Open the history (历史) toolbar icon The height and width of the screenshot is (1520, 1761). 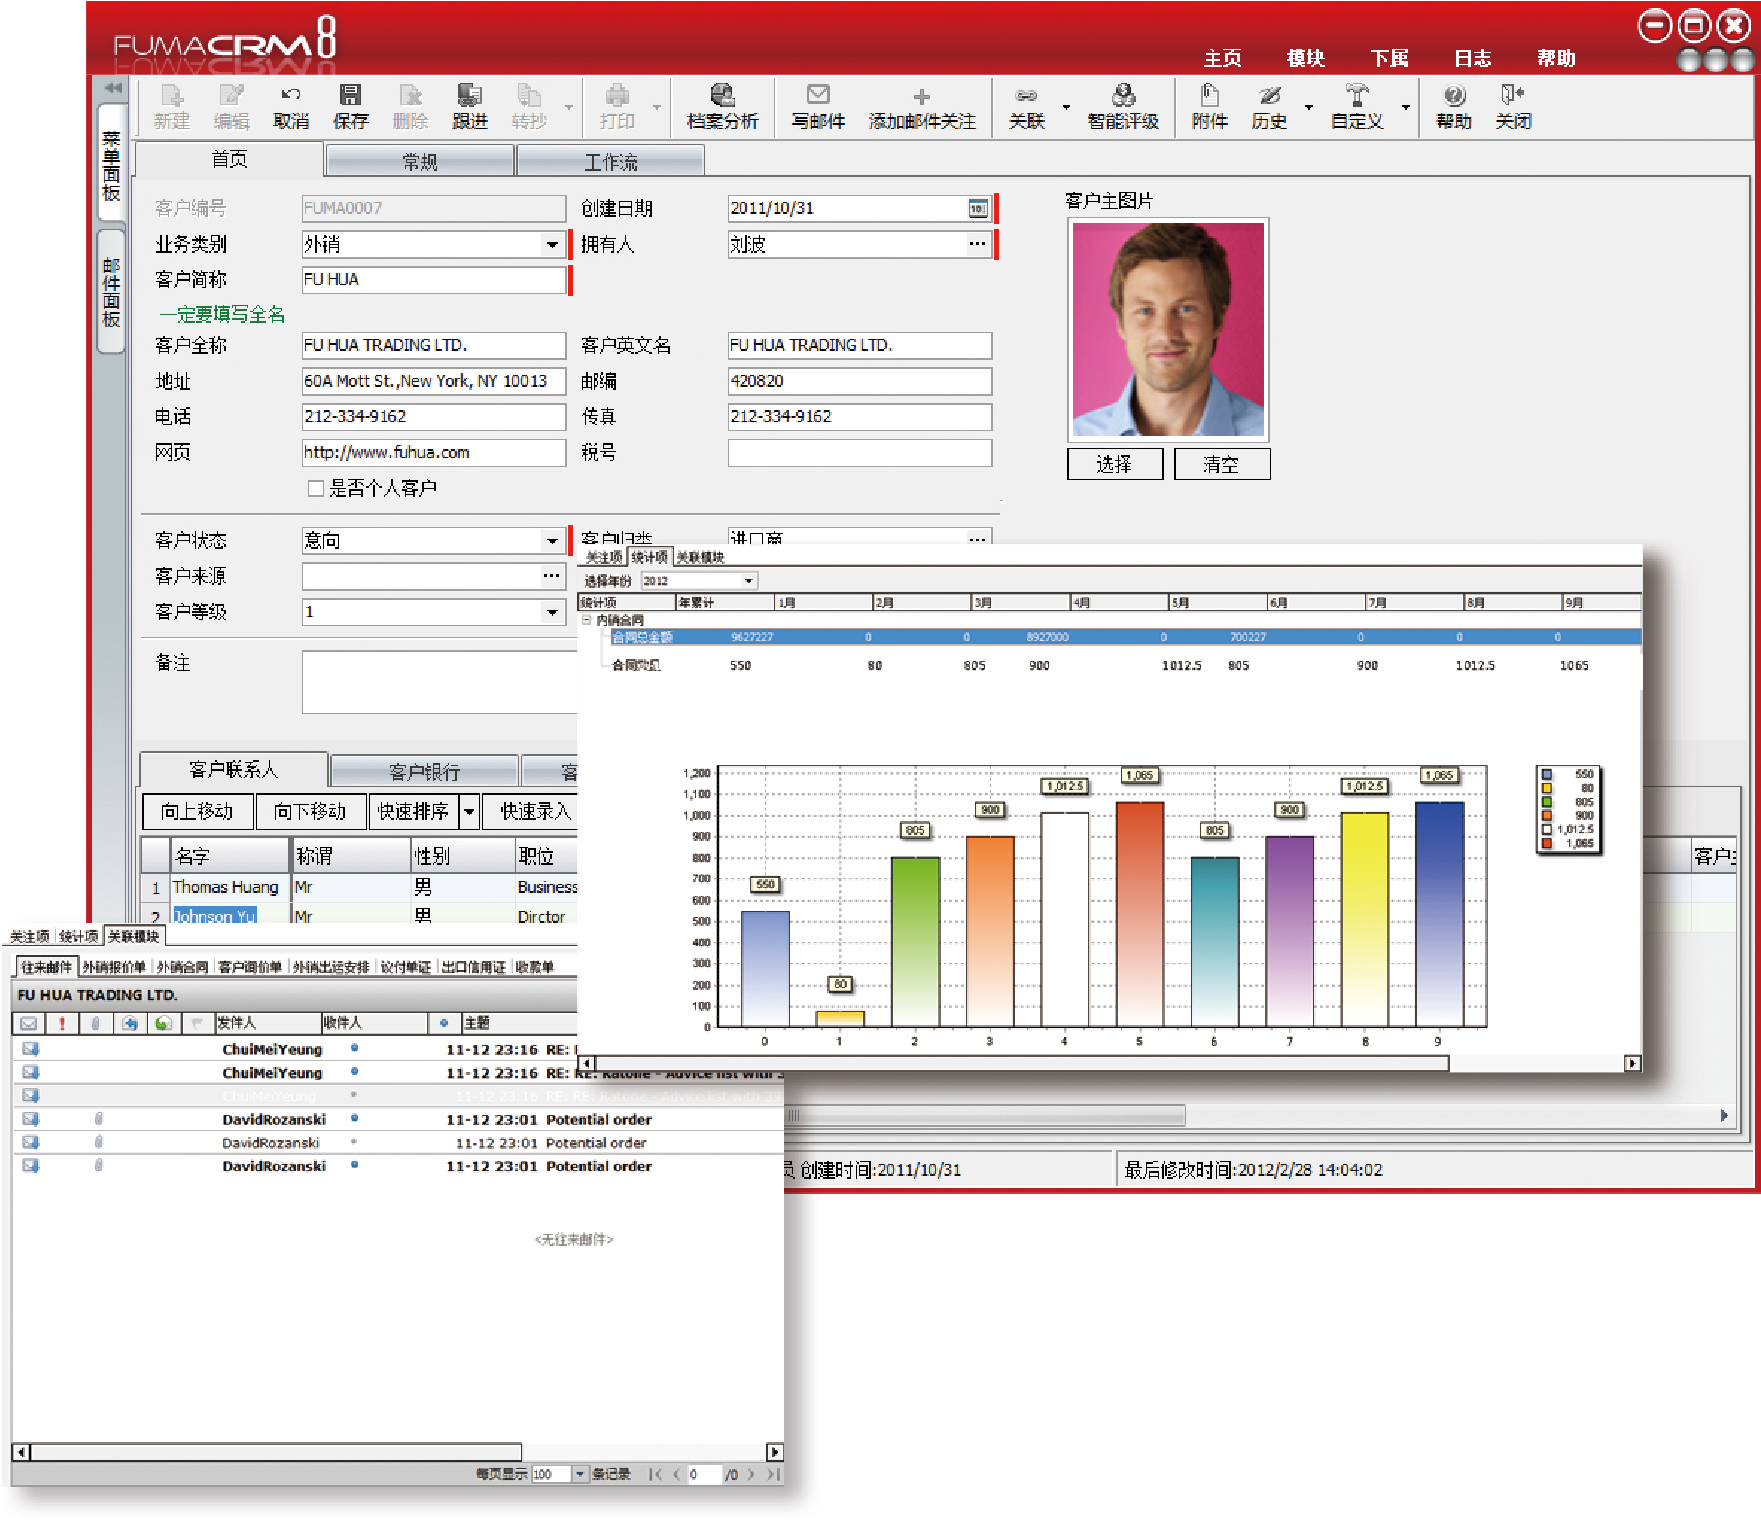1269,96
